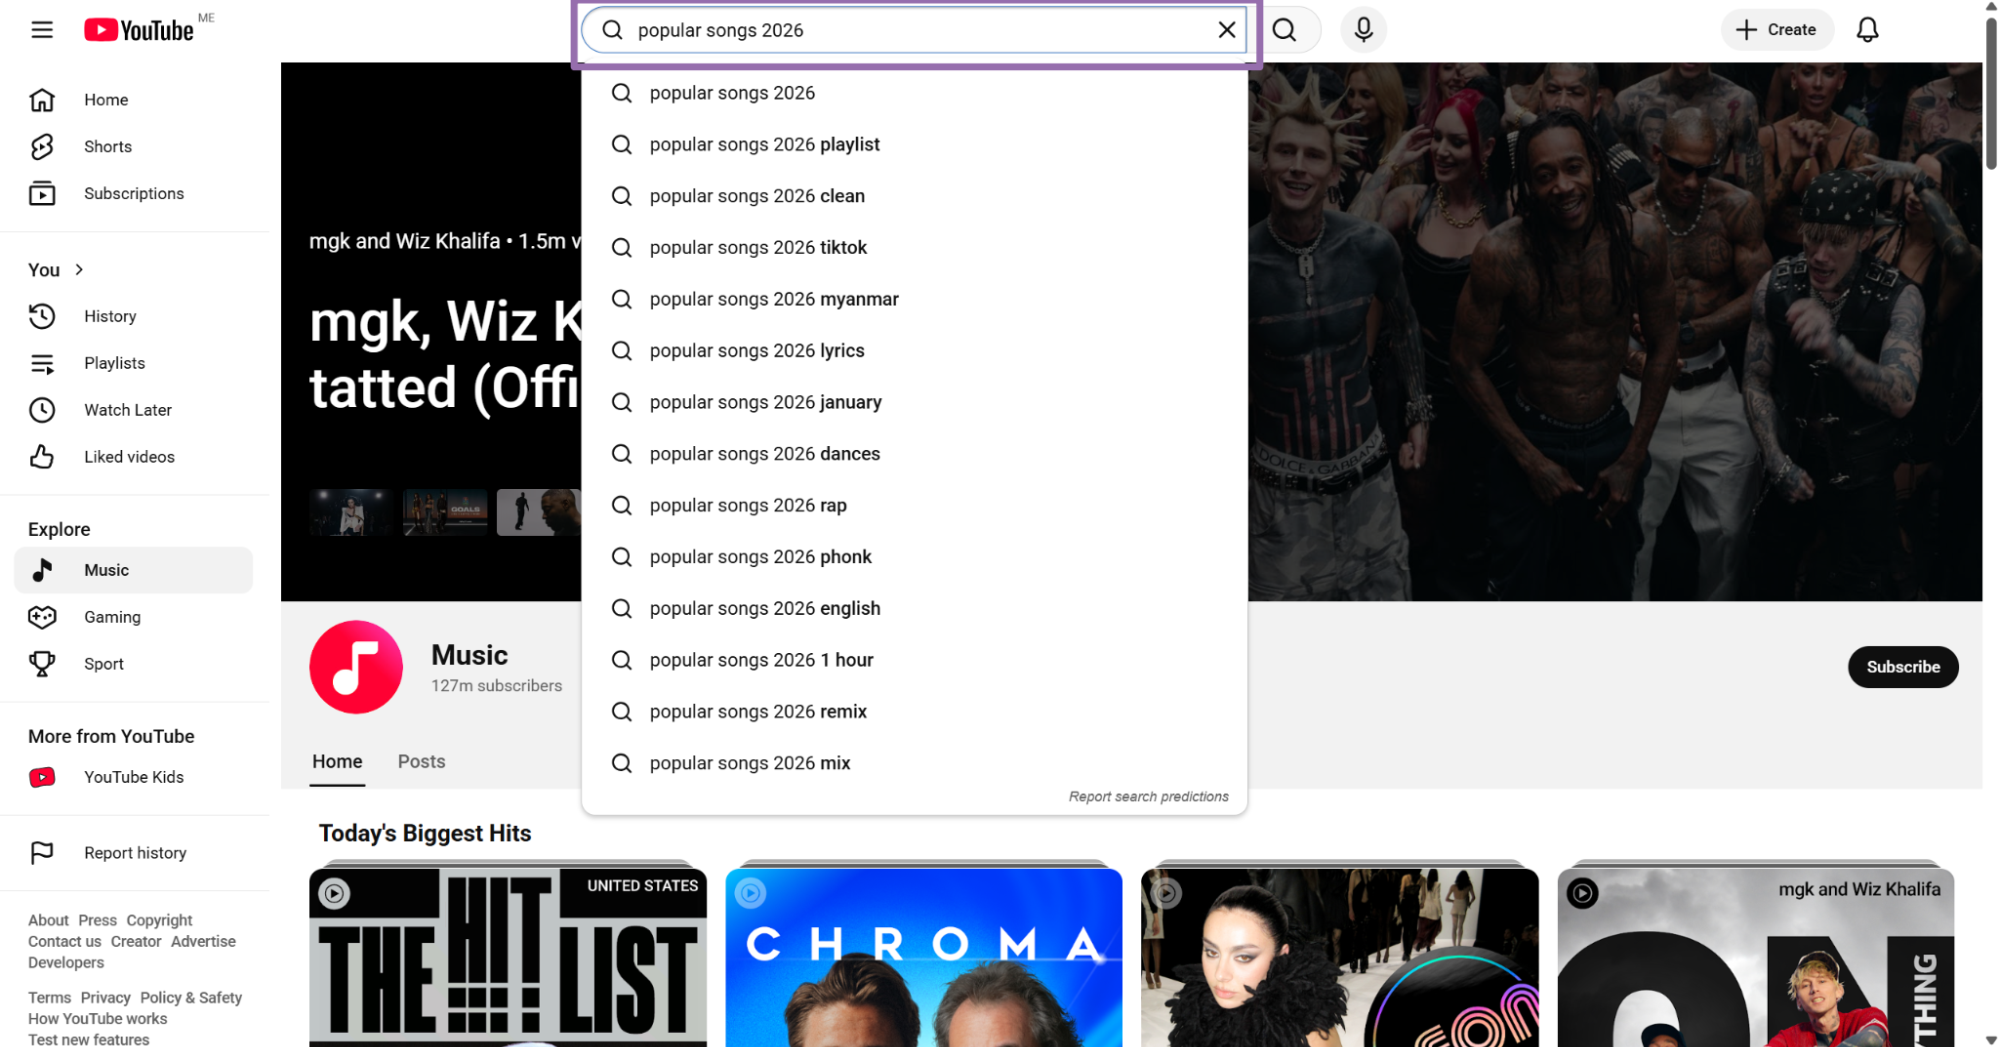Click the page vertical scrollbar
Viewport: 1999px width, 1048px height.
tap(1990, 92)
